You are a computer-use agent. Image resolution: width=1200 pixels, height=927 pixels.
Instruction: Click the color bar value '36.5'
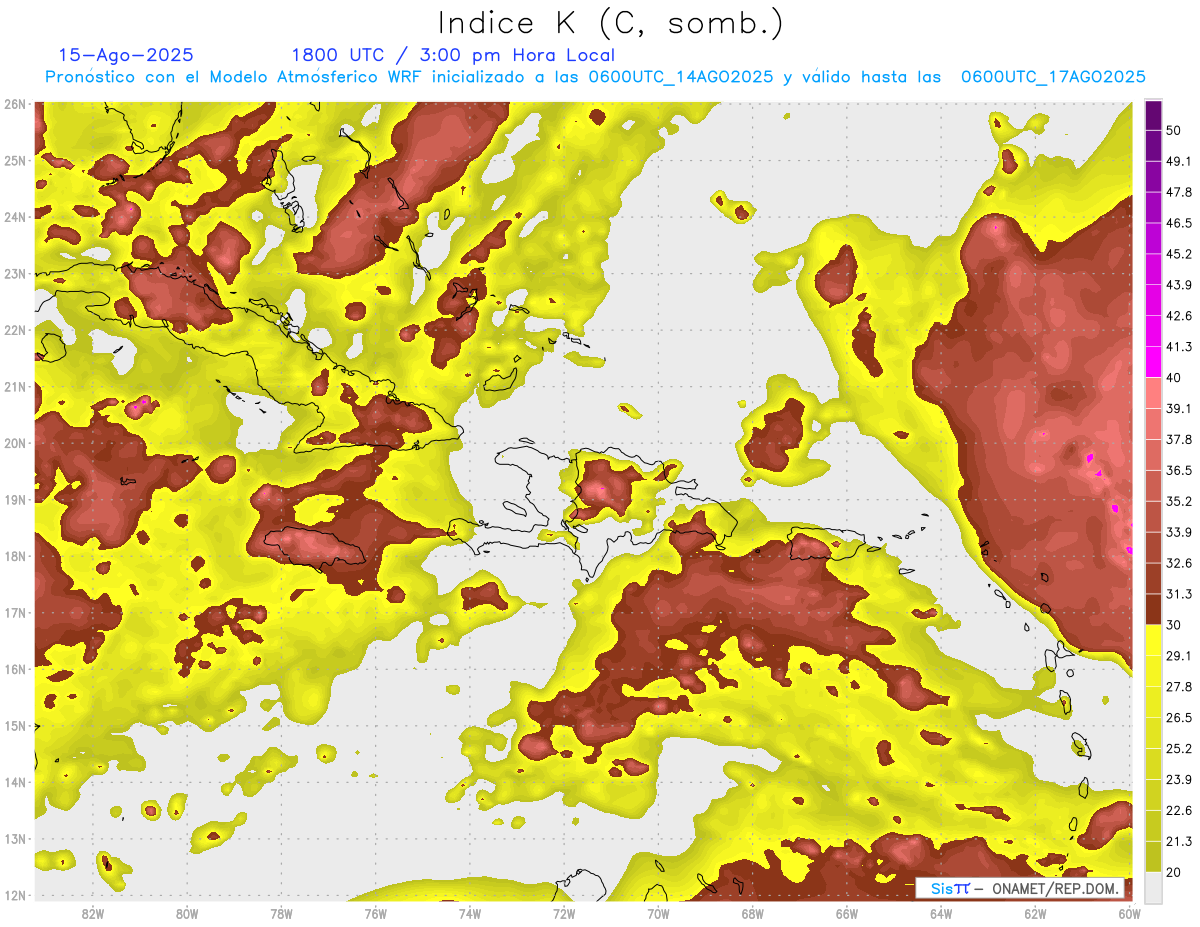1179,470
